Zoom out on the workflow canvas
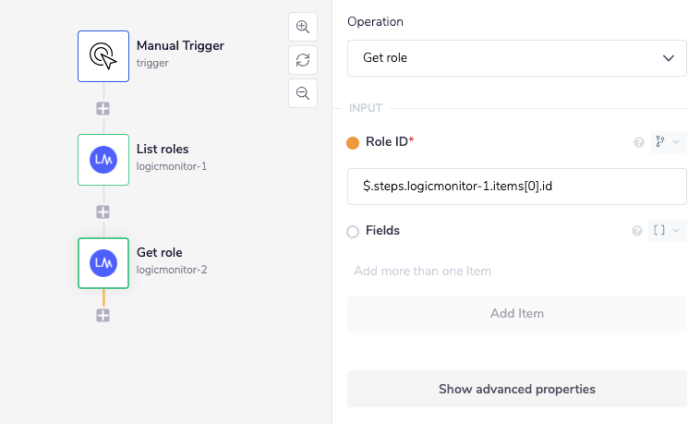The image size is (700, 424). [x=302, y=93]
